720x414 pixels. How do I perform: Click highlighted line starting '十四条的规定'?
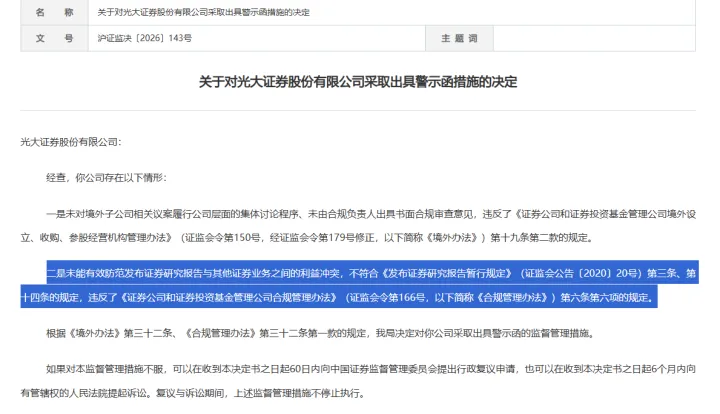coord(339,297)
